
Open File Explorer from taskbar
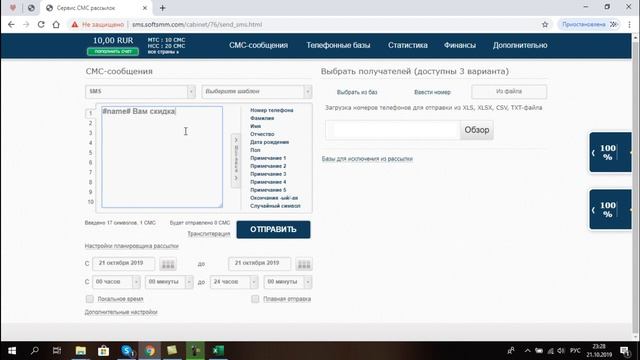[x=80, y=351]
